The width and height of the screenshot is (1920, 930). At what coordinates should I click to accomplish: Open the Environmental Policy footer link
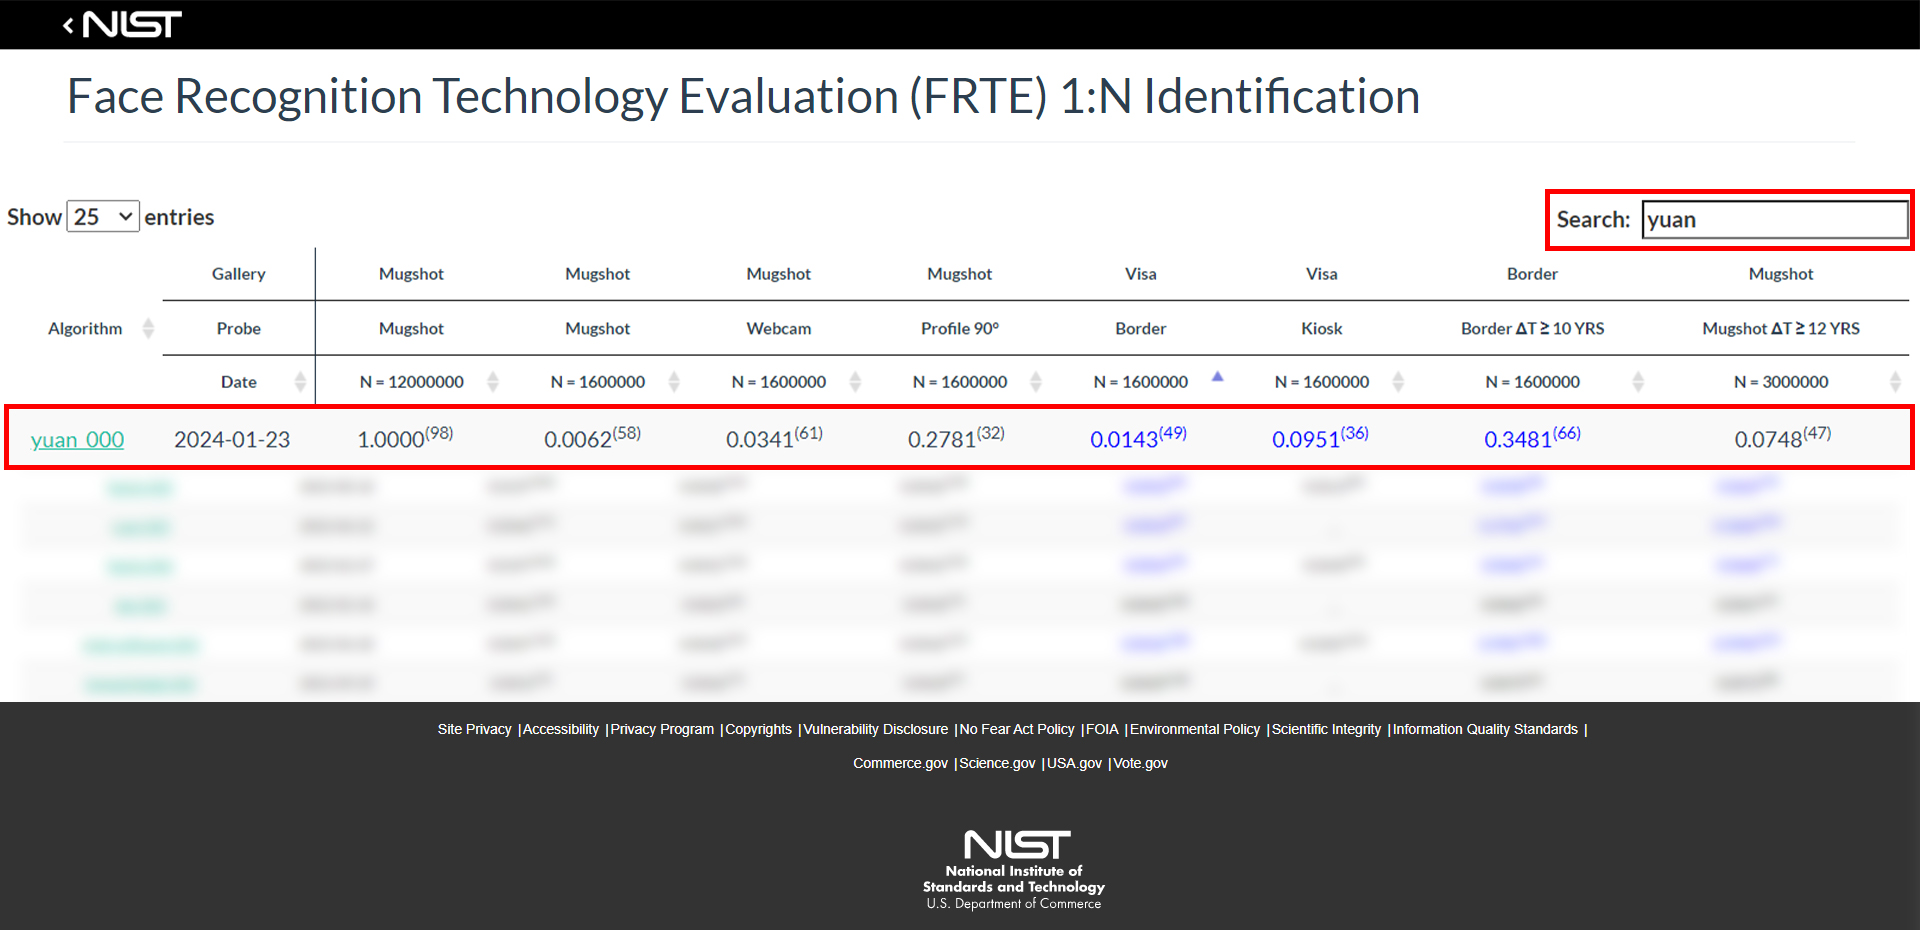(x=1195, y=729)
